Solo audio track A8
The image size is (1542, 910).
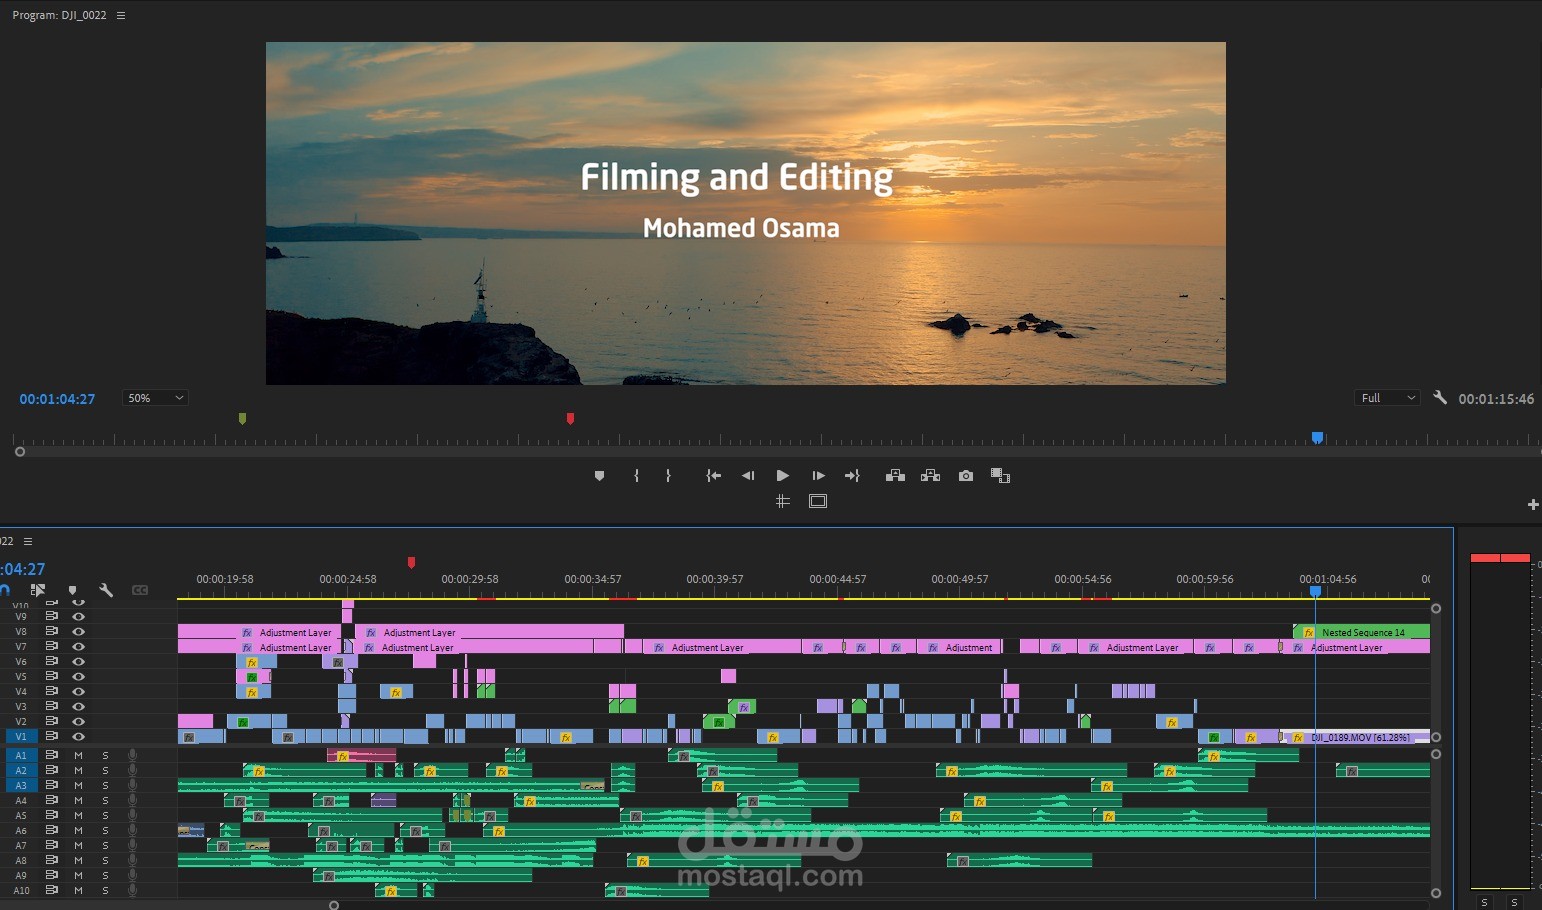[x=105, y=861]
